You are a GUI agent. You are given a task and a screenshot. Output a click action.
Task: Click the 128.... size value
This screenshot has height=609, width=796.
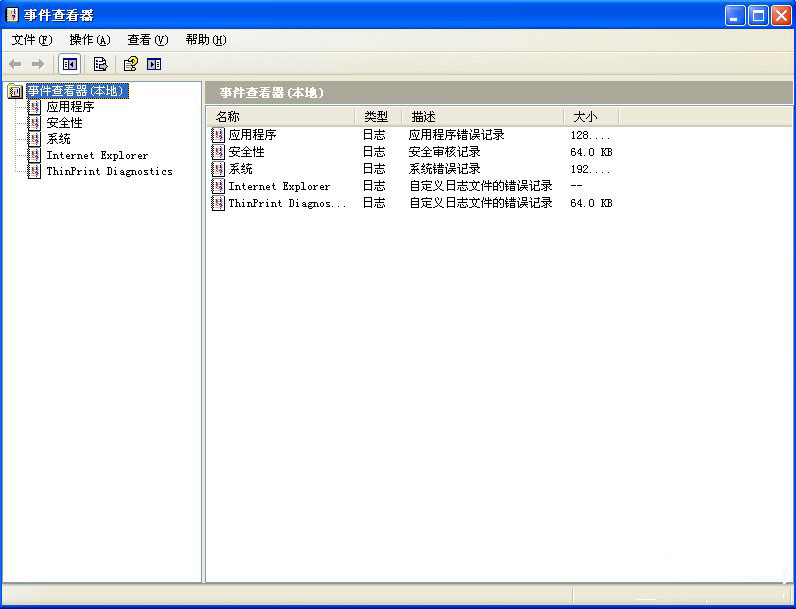(x=590, y=136)
